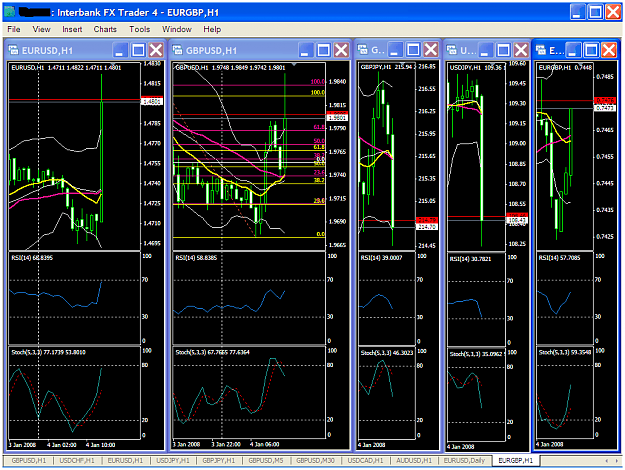
Task: Switch to the GBPUSD,H1 bottom tab
Action: (28, 460)
